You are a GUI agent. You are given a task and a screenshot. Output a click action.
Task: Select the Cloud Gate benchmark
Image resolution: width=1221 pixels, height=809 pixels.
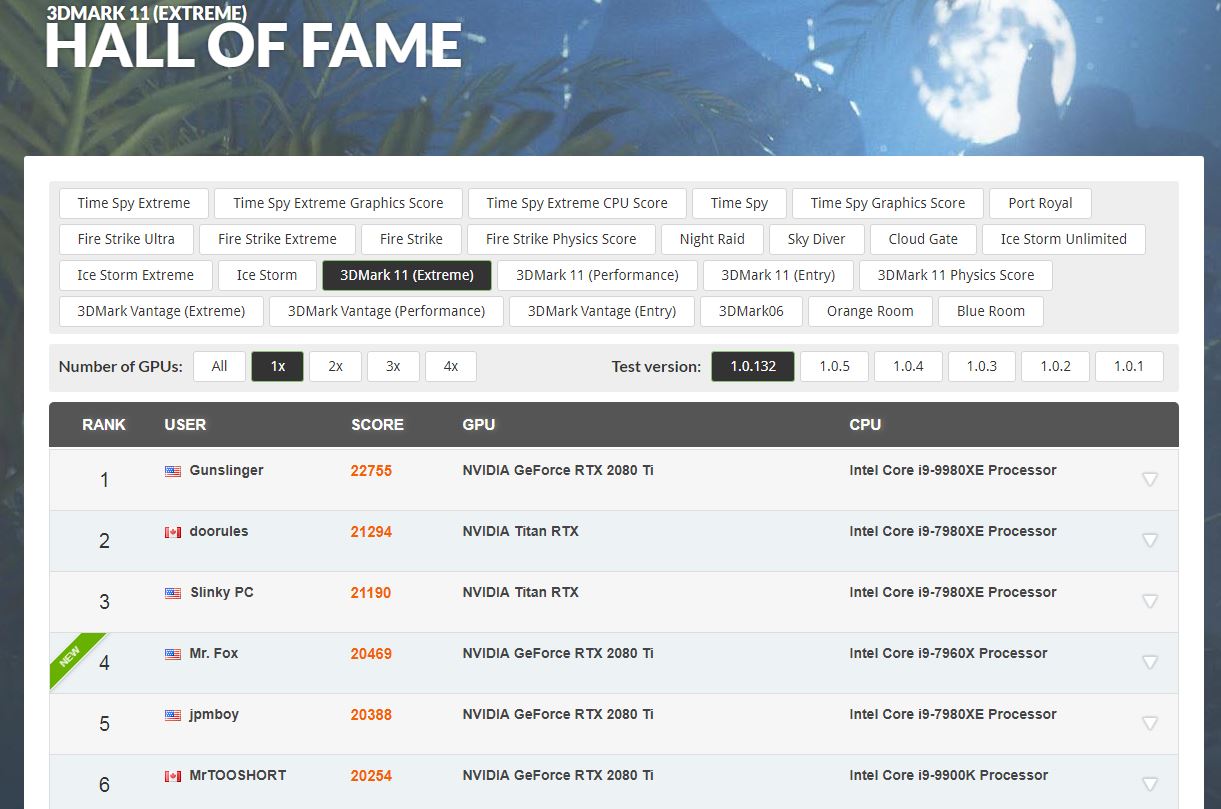pos(923,239)
